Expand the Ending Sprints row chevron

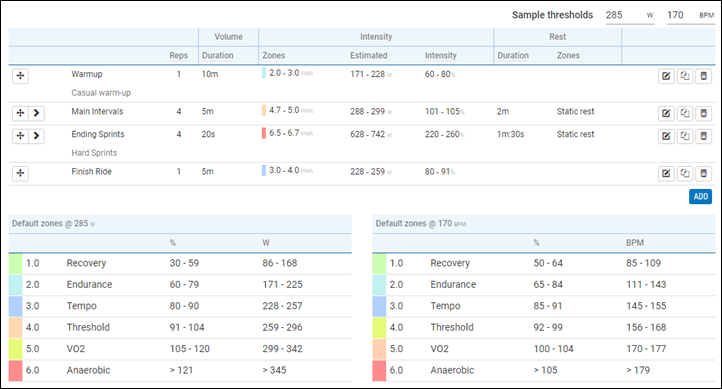[x=36, y=136]
